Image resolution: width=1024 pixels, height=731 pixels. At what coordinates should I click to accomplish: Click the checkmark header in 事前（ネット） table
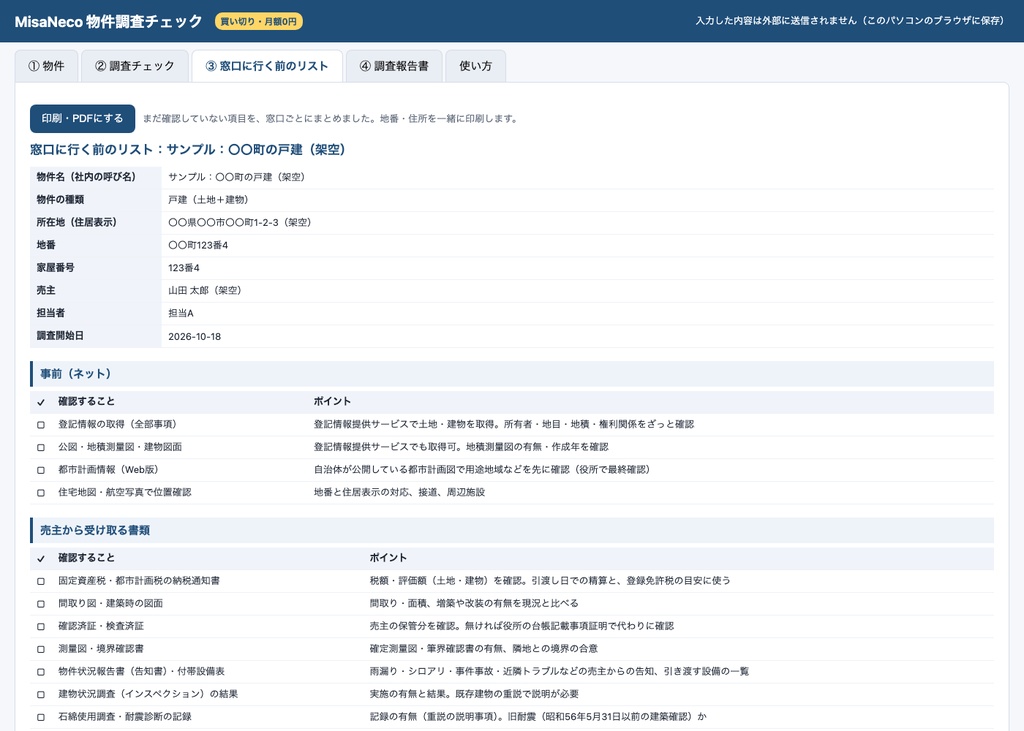click(x=41, y=402)
